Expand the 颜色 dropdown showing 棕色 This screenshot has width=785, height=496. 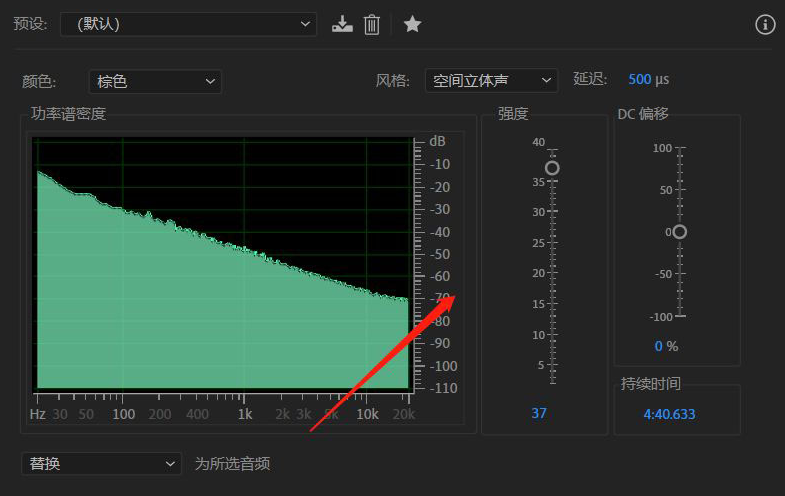pyautogui.click(x=155, y=81)
